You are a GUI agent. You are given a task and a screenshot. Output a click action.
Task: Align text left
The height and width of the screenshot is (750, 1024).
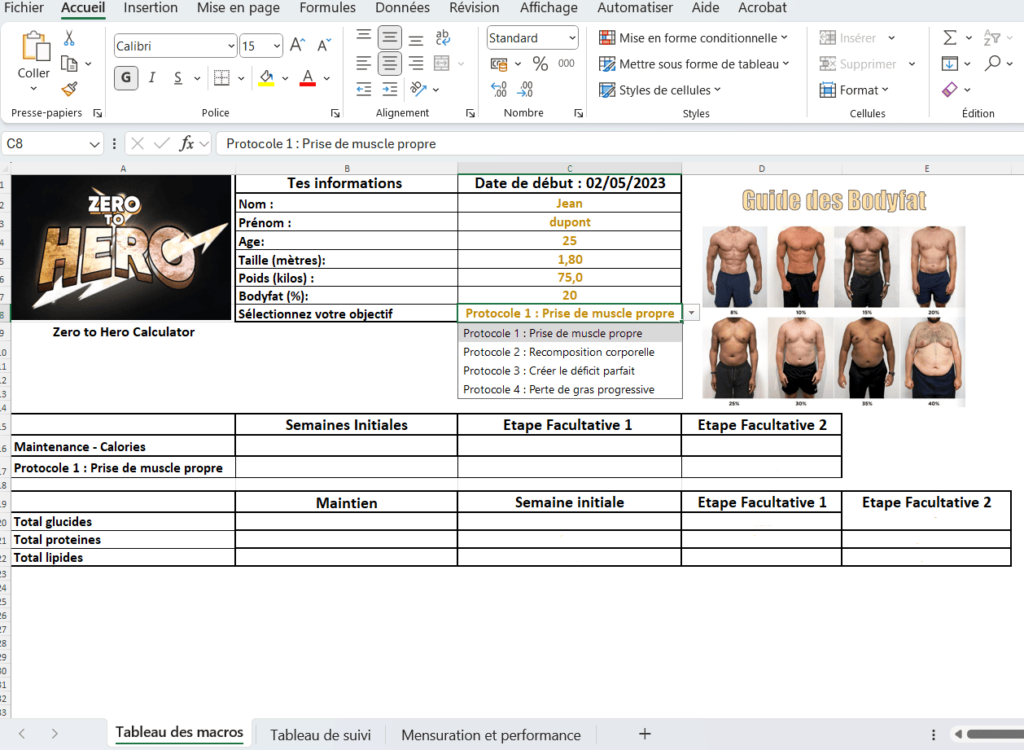coord(364,63)
